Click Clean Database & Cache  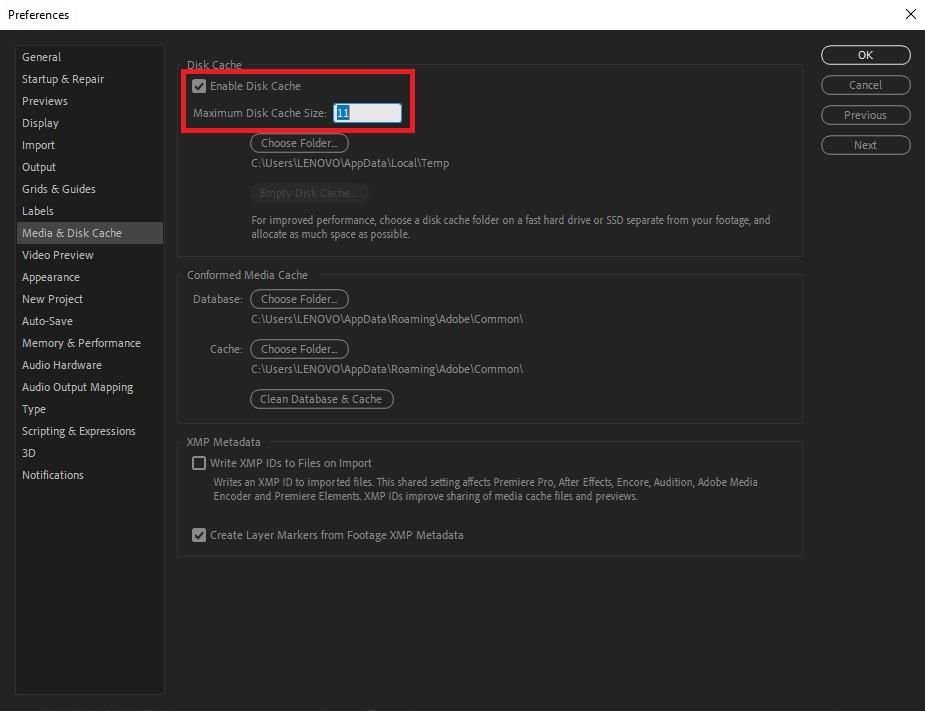[x=321, y=398]
